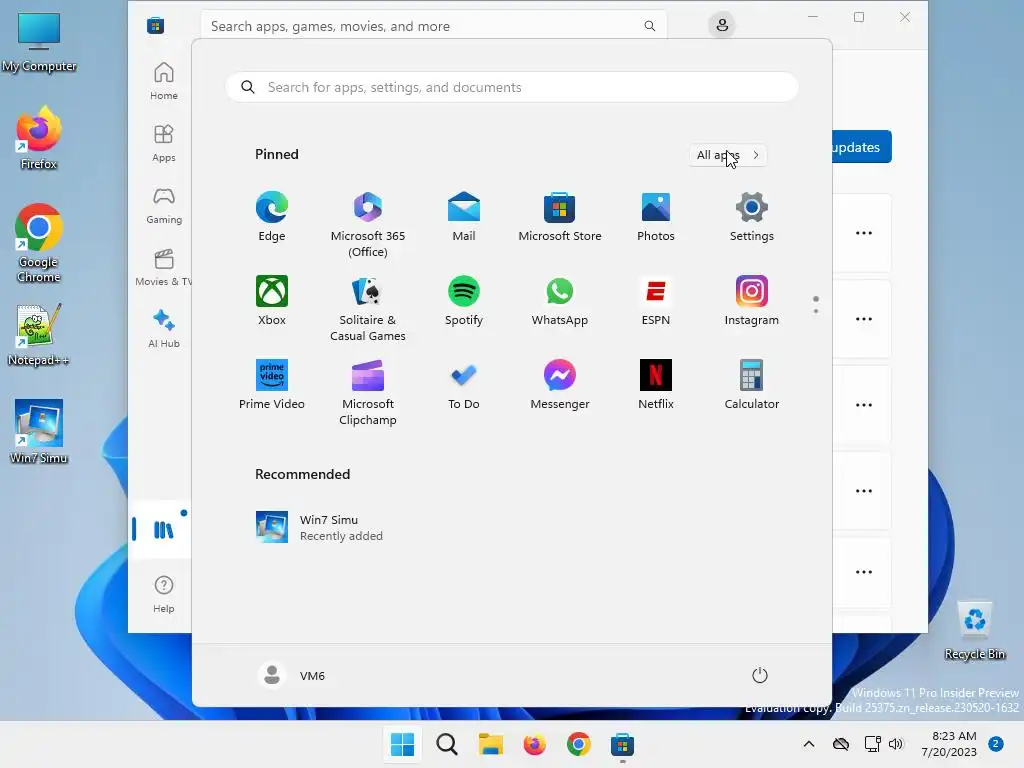Launch Spotify from the Start menu
The image size is (1024, 768).
[464, 300]
